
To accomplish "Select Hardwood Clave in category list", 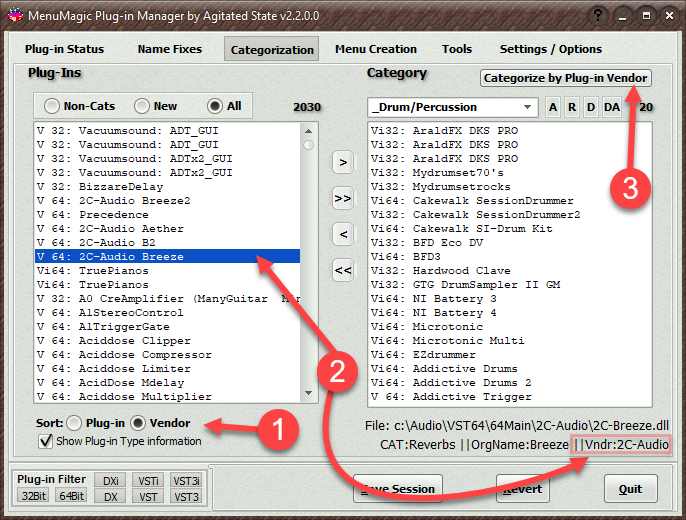I will pyautogui.click(x=510, y=271).
